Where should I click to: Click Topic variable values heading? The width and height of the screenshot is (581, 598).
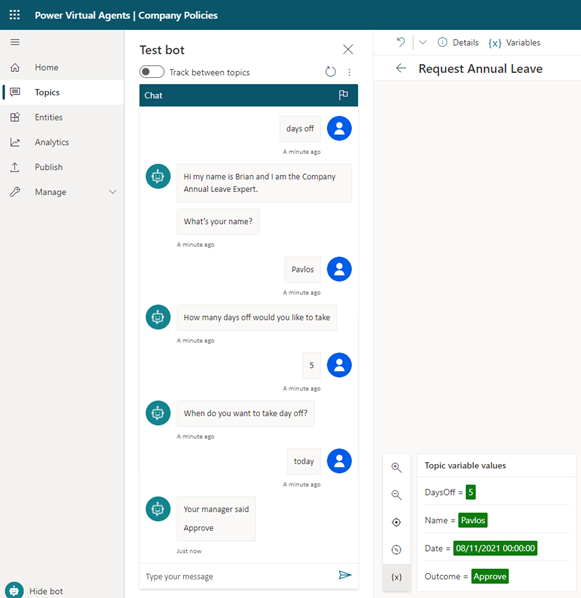(465, 465)
